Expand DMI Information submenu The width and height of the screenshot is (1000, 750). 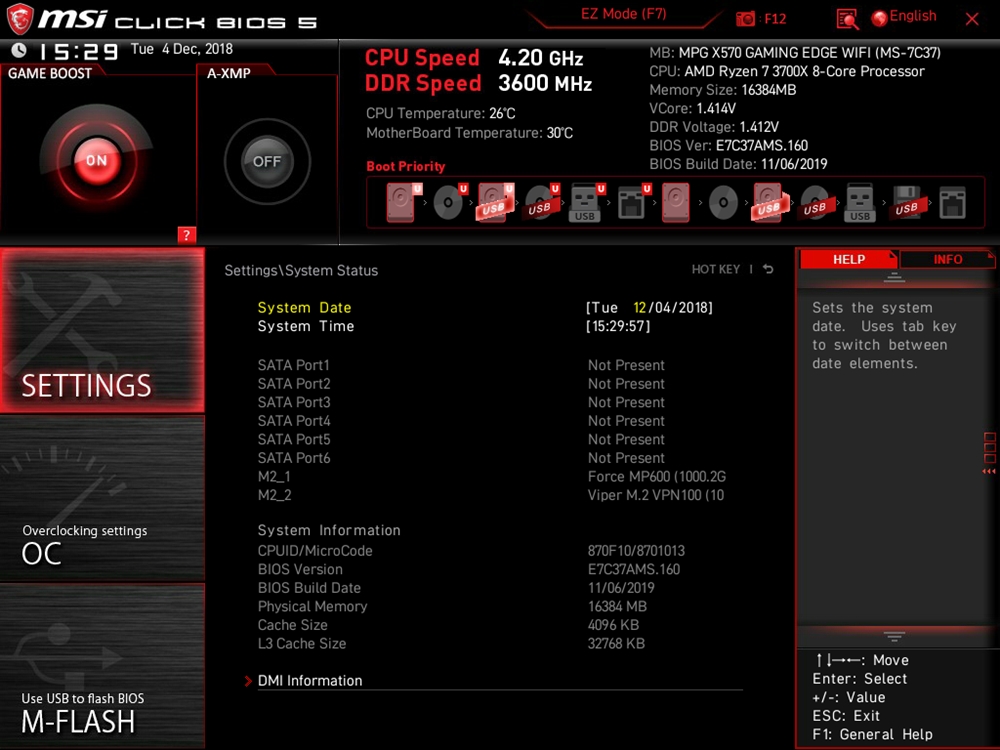[310, 680]
